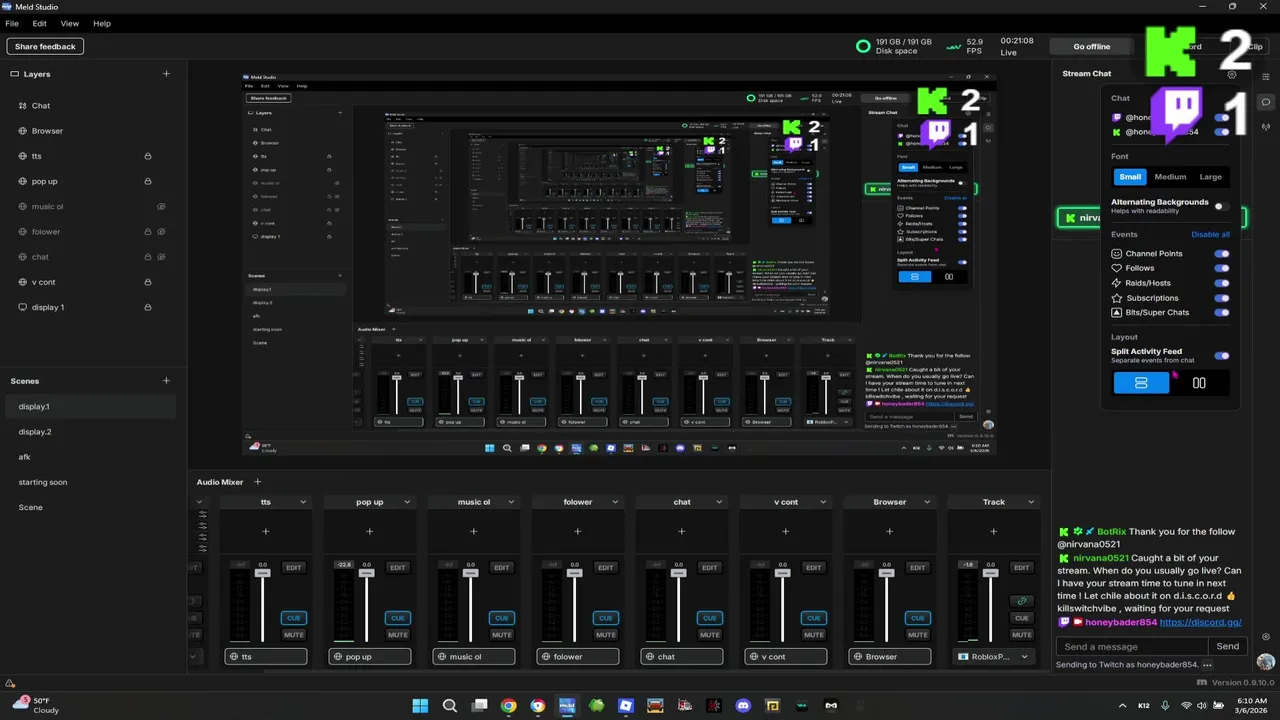
Task: Toggle Channel Points events switch
Action: point(1222,254)
